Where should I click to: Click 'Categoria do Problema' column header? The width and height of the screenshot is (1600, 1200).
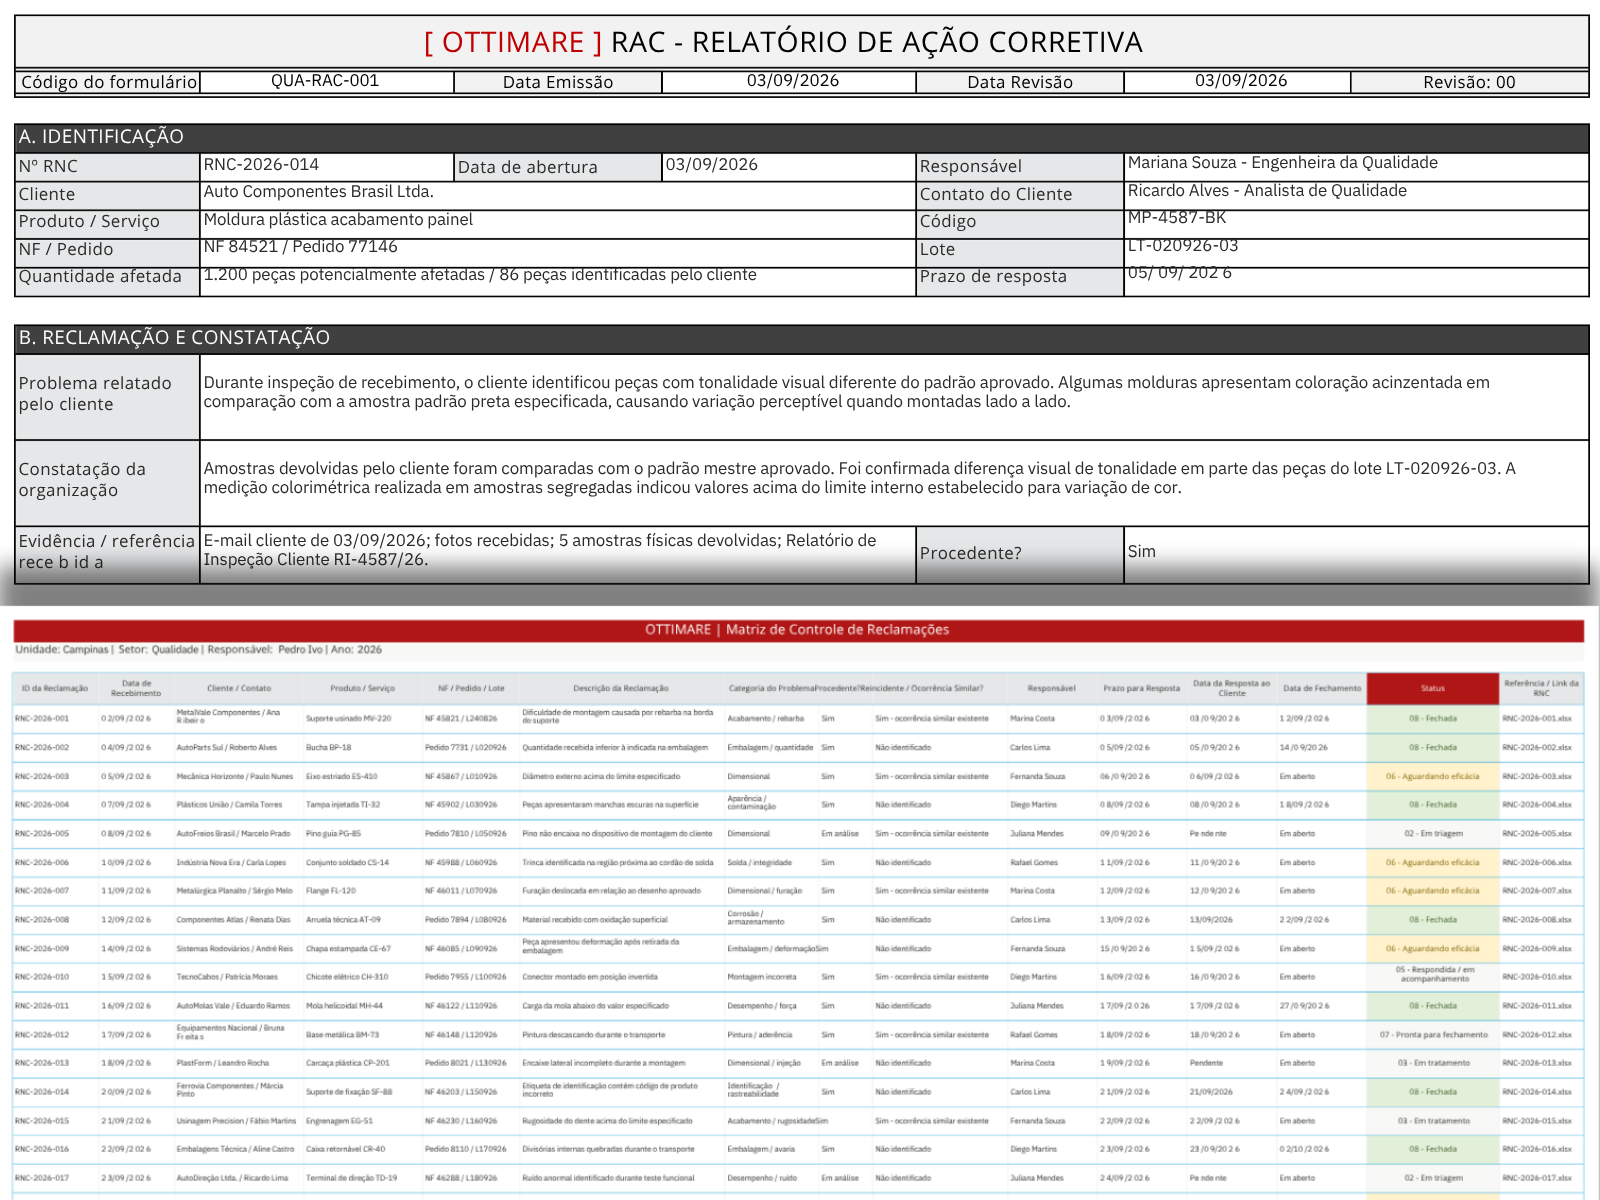coord(771,688)
